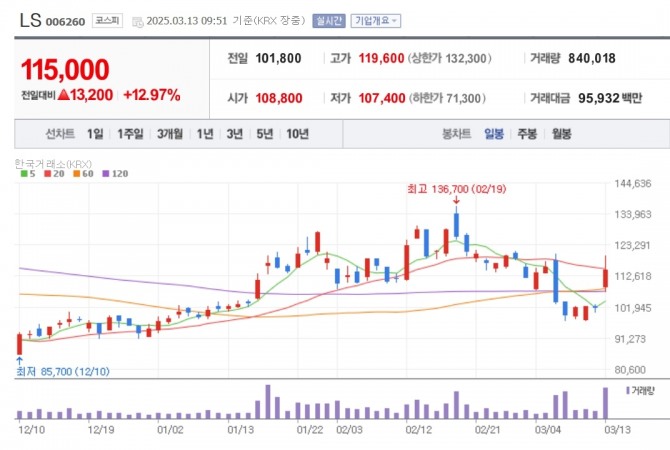The width and height of the screenshot is (670, 450).
Task: Click the 01/13 date axis label
Action: tap(240, 429)
